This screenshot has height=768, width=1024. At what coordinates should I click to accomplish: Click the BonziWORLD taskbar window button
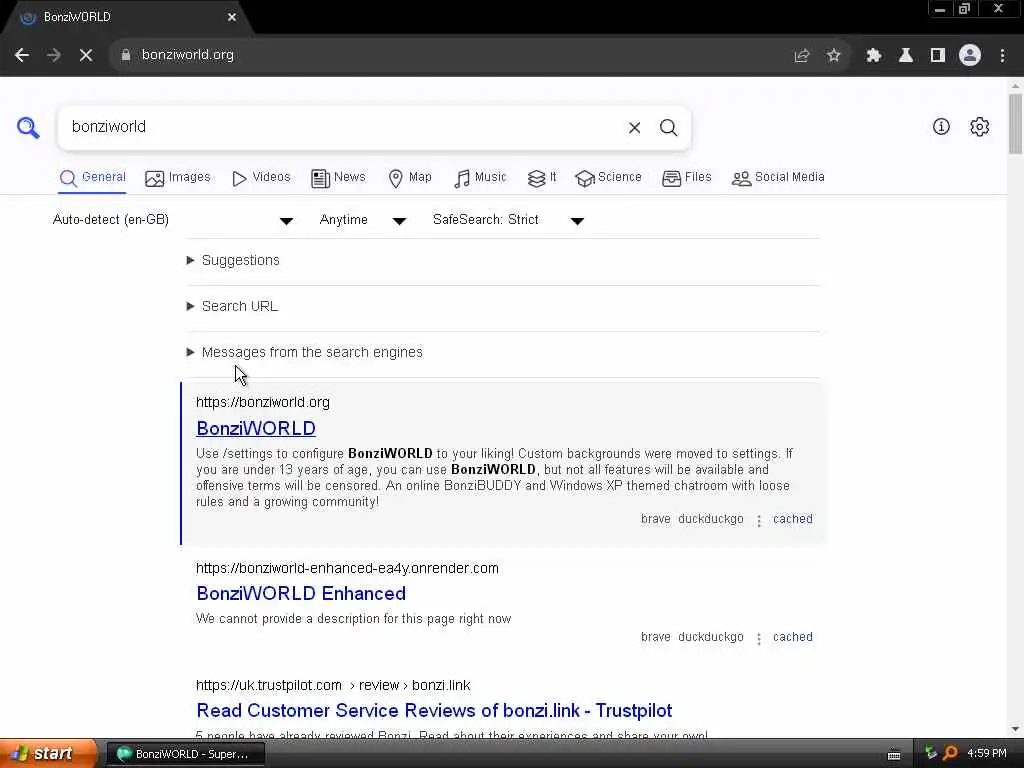(x=185, y=754)
